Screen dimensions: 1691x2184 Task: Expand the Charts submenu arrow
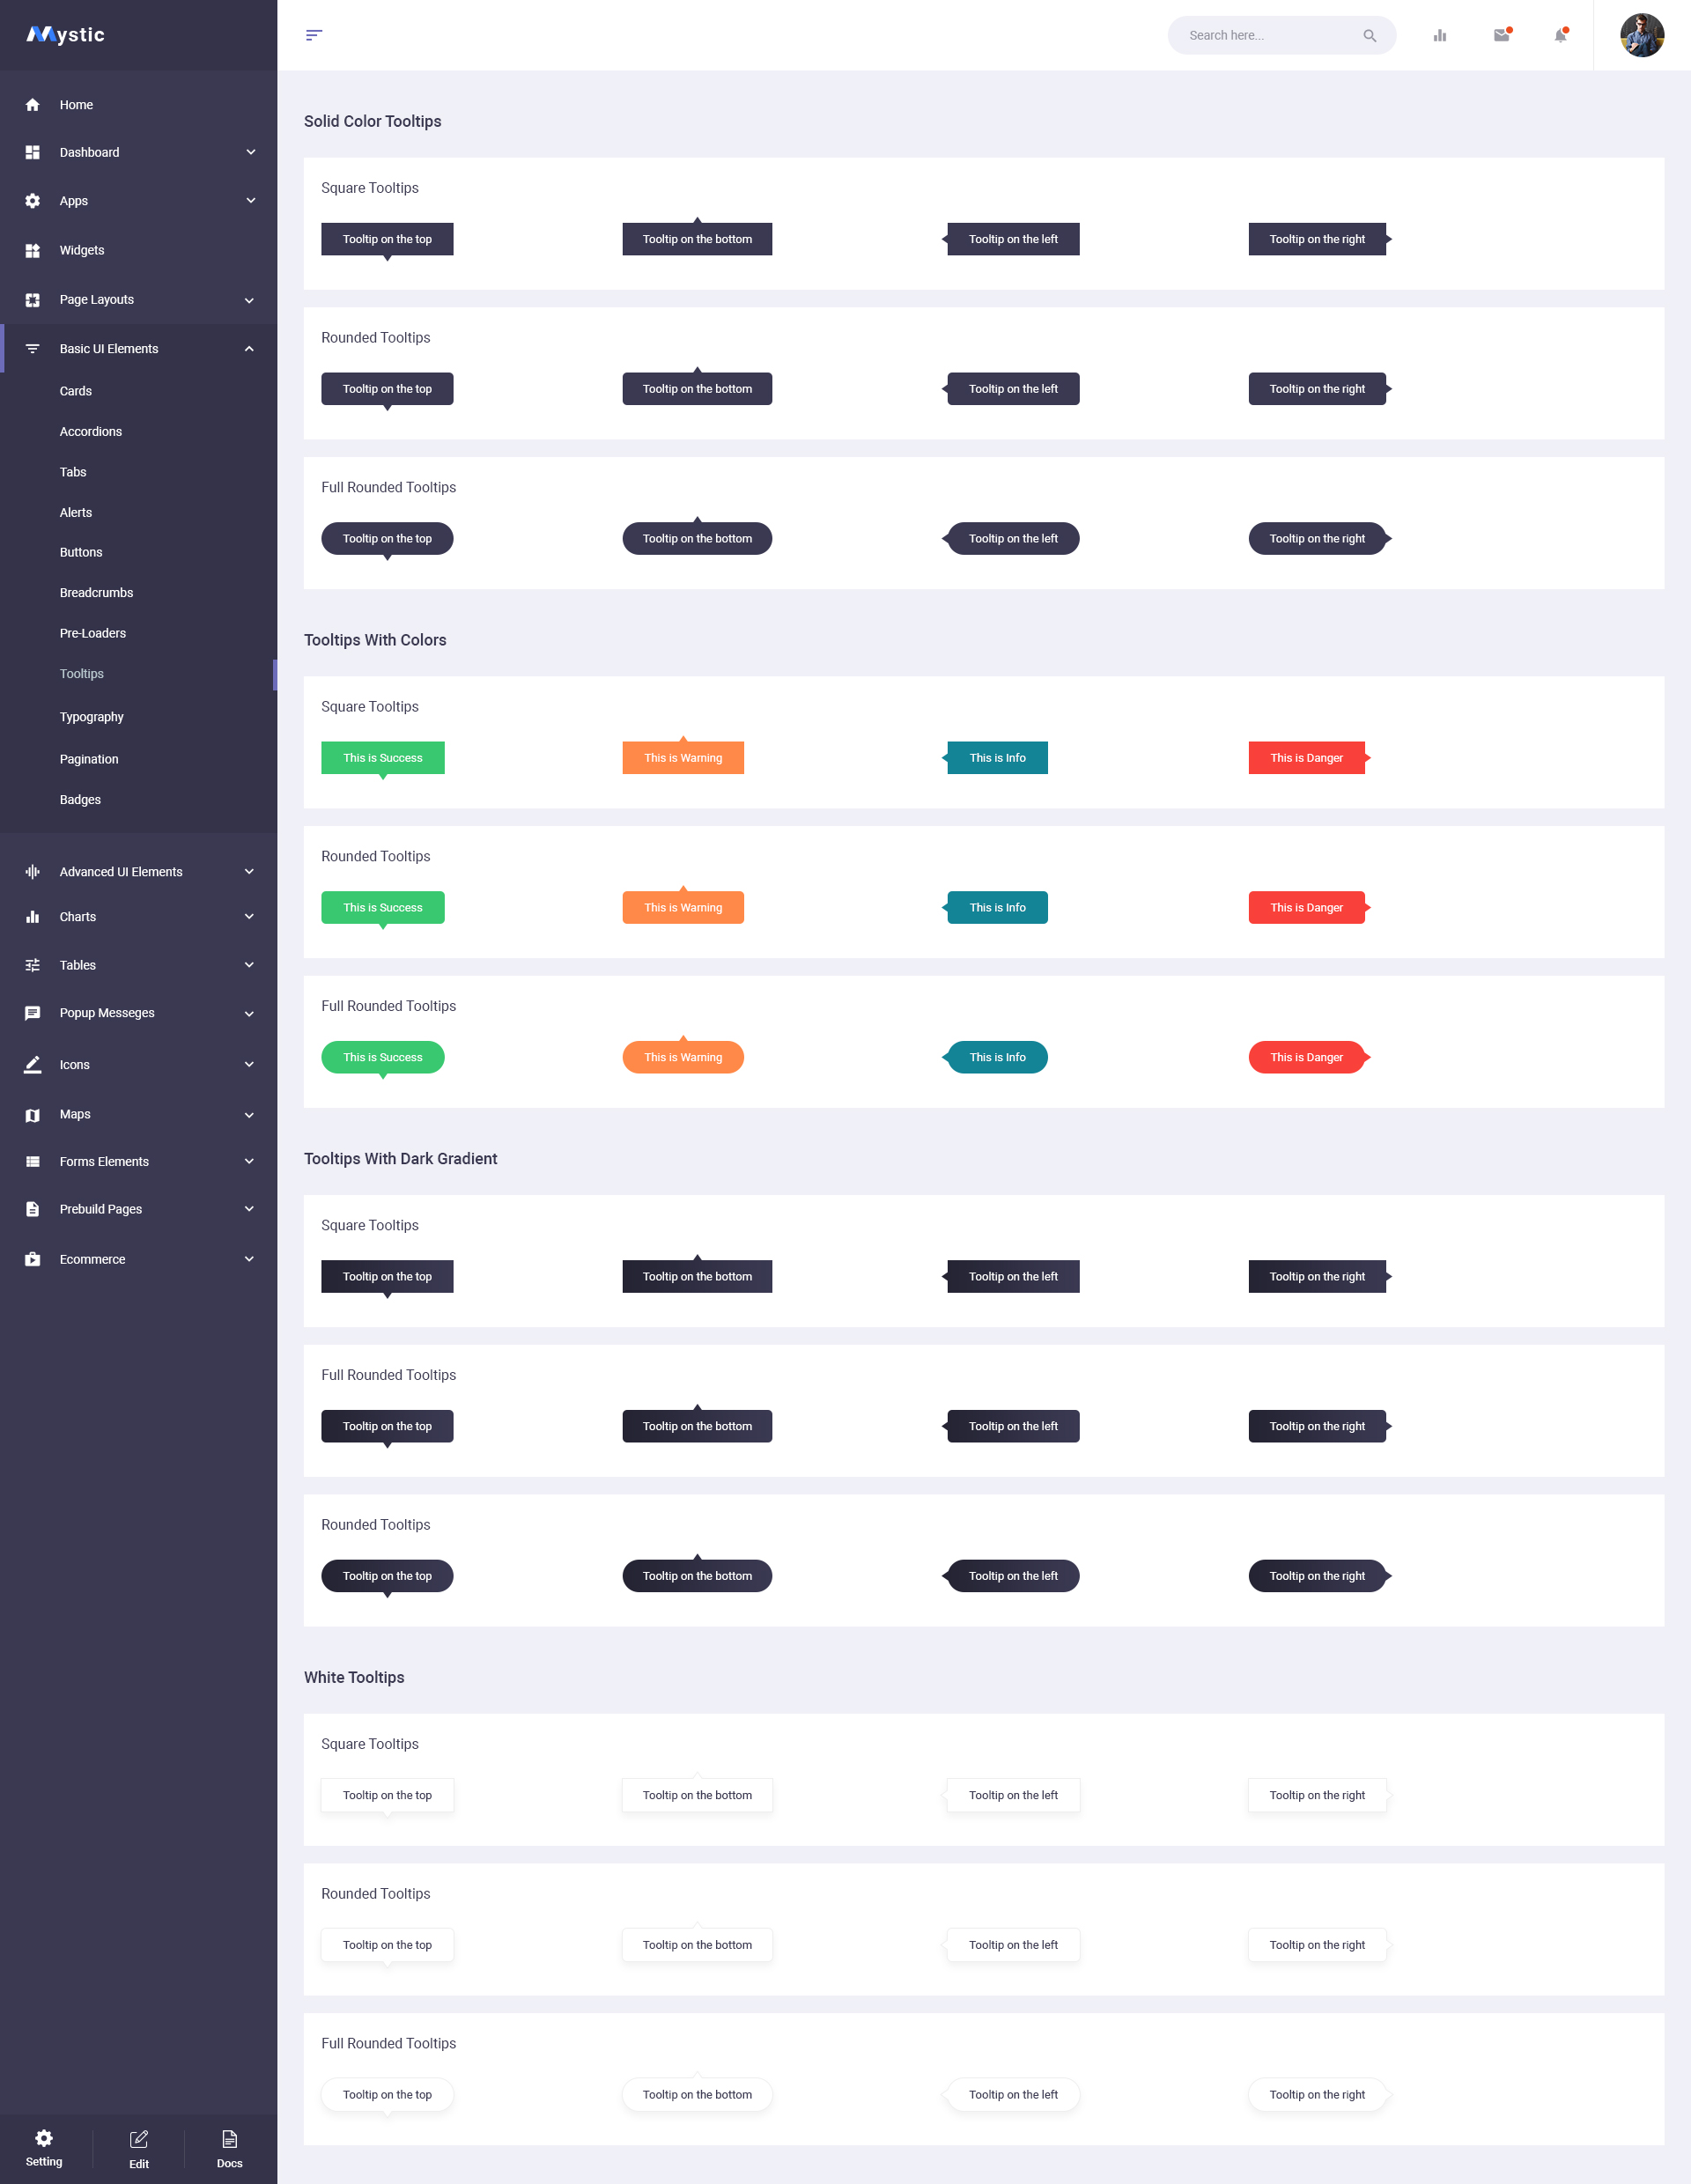pos(249,916)
